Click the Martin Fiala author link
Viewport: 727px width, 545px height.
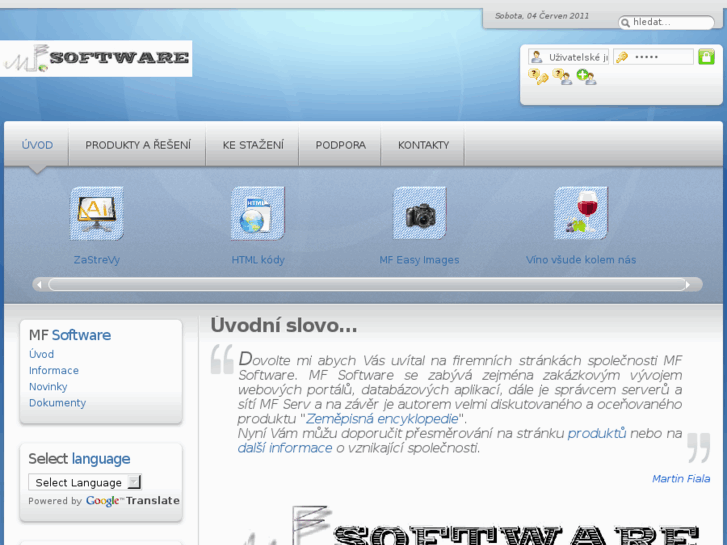[x=681, y=479]
